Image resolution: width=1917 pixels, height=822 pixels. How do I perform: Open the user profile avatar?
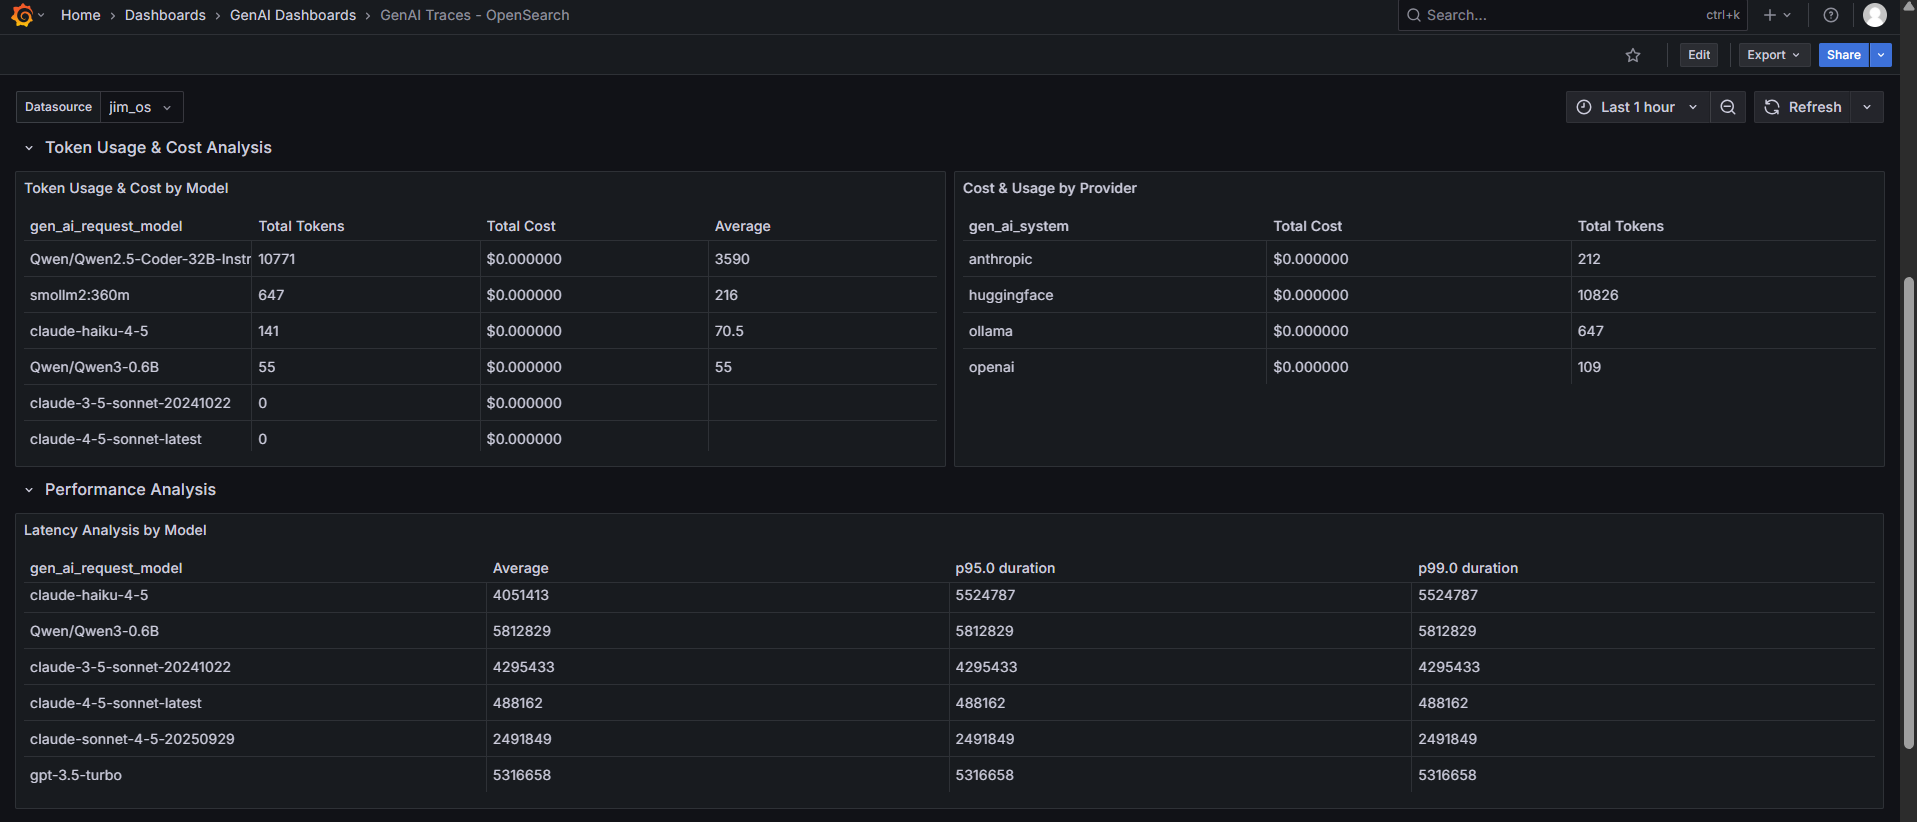1875,15
